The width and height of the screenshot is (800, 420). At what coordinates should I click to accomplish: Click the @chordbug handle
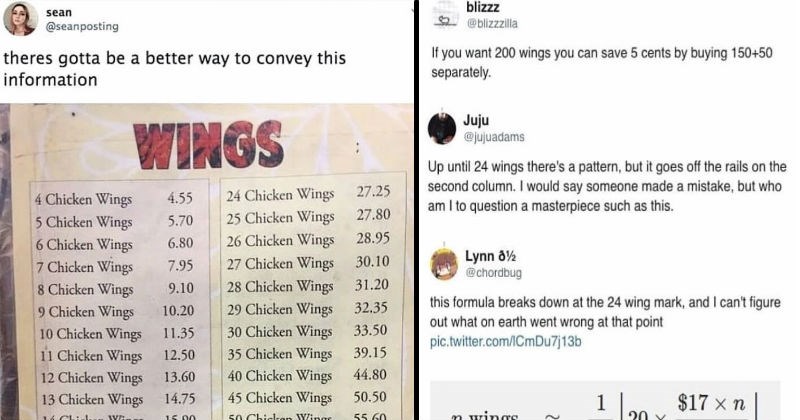point(493,273)
